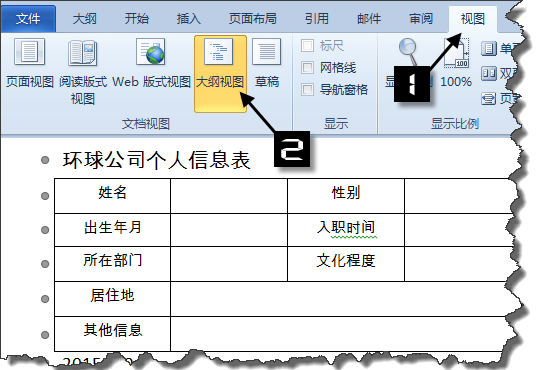Open the 插入 ribbon tab
536x370 pixels.
click(188, 19)
